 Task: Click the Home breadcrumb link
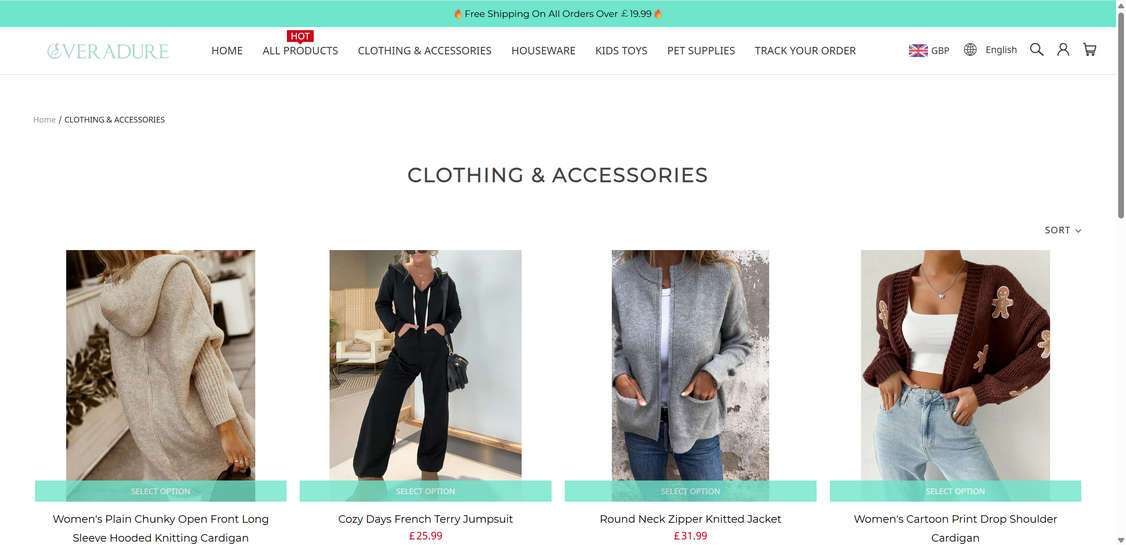point(45,120)
